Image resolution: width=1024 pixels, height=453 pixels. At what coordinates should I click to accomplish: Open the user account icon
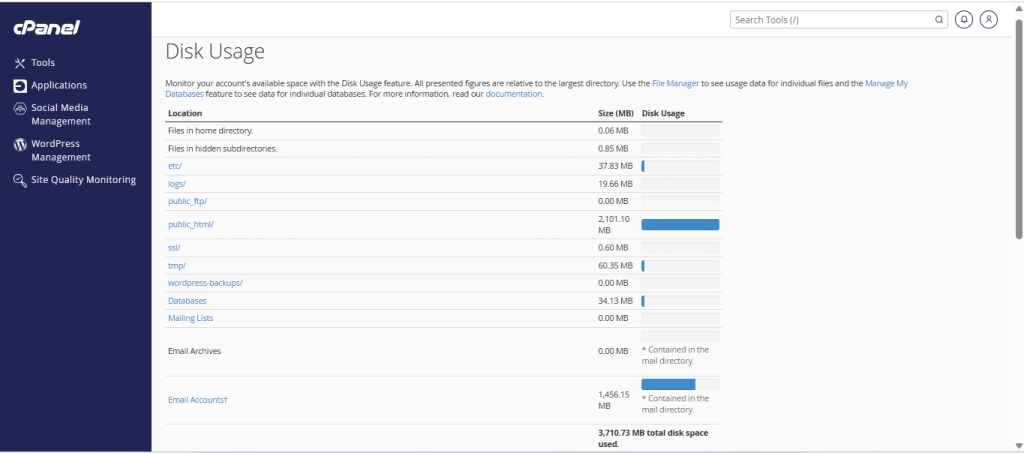point(989,19)
